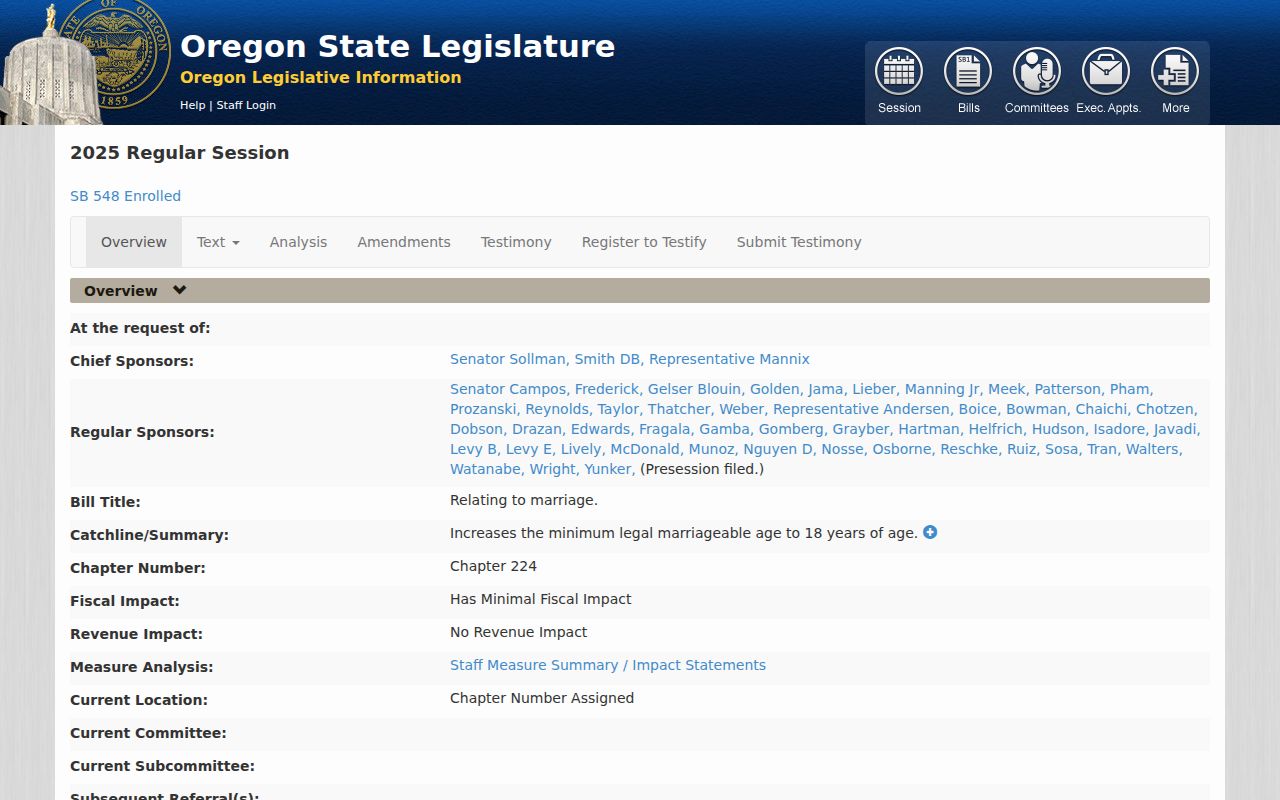1280x800 pixels.
Task: Open Chotzen sponsor link
Action: click(x=1167, y=409)
